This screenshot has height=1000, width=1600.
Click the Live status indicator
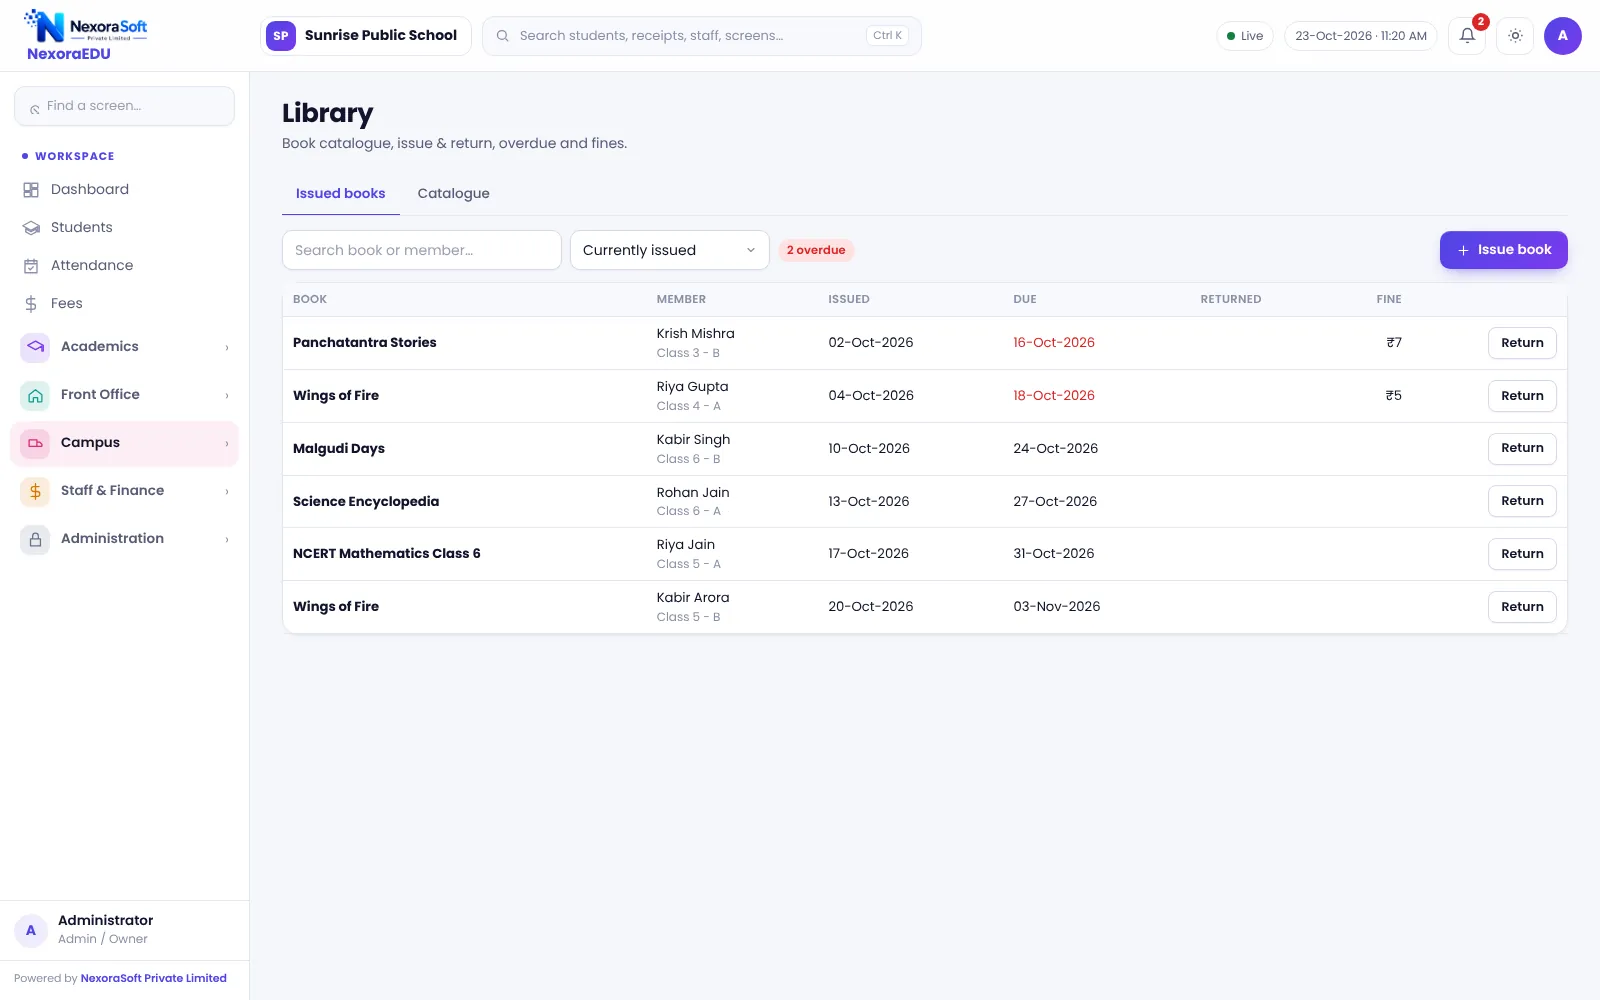coord(1245,36)
